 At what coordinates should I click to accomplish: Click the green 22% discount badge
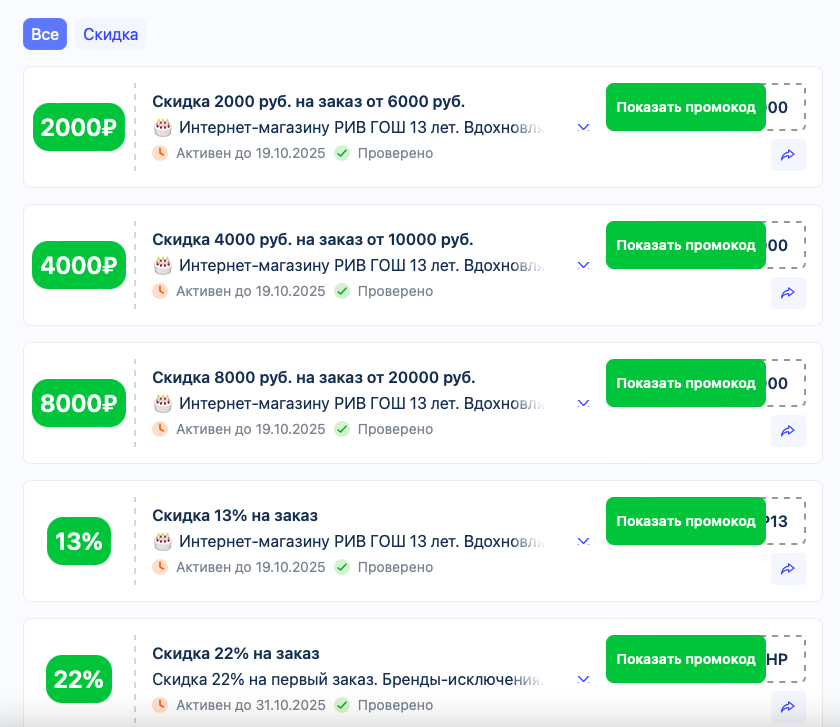(x=79, y=679)
